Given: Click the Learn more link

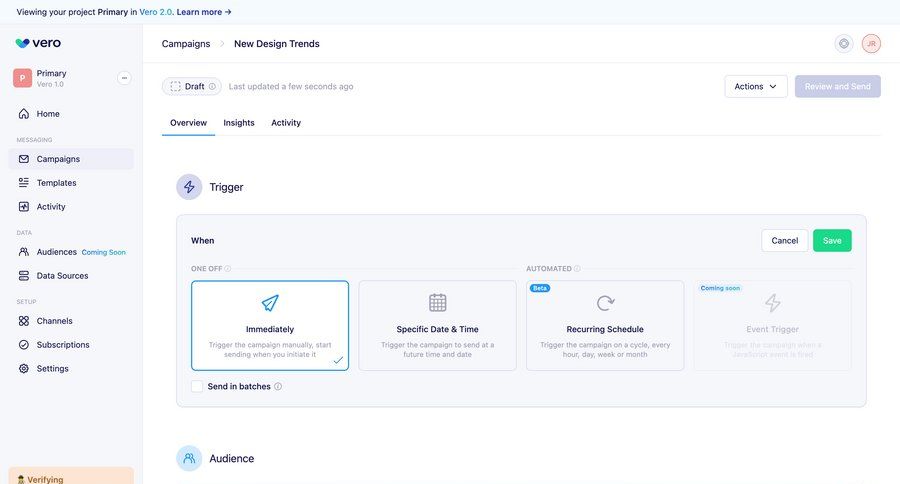Looking at the screenshot, I should point(204,11).
